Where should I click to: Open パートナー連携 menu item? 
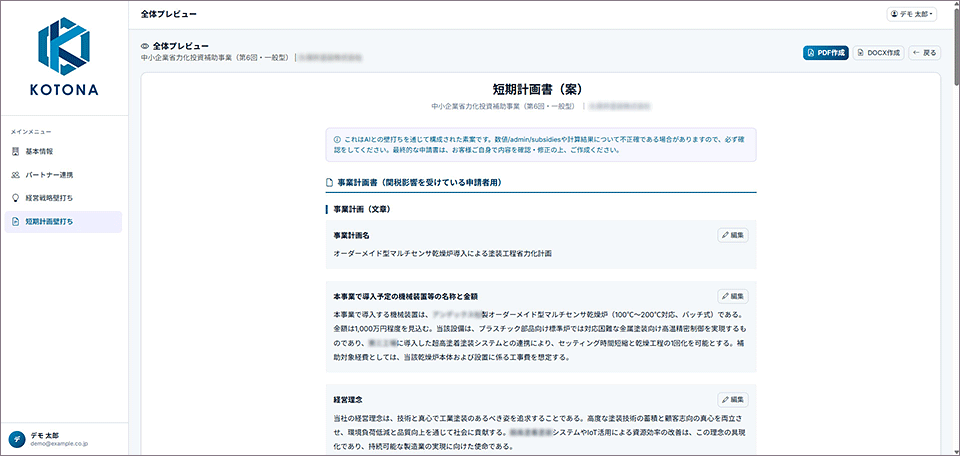63,174
